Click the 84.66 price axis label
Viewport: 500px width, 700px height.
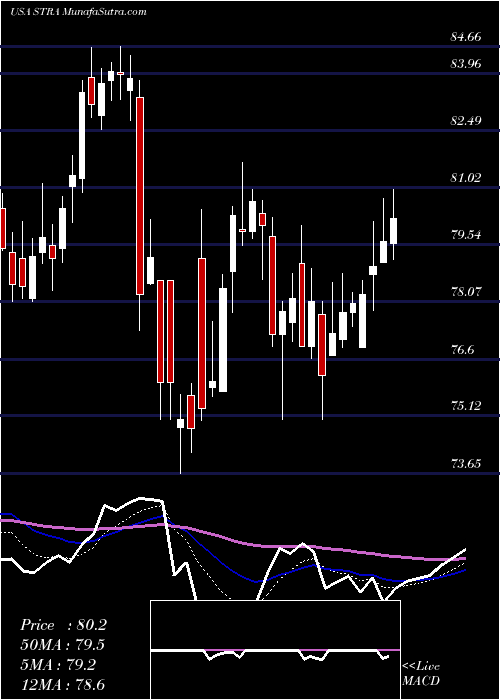466,37
